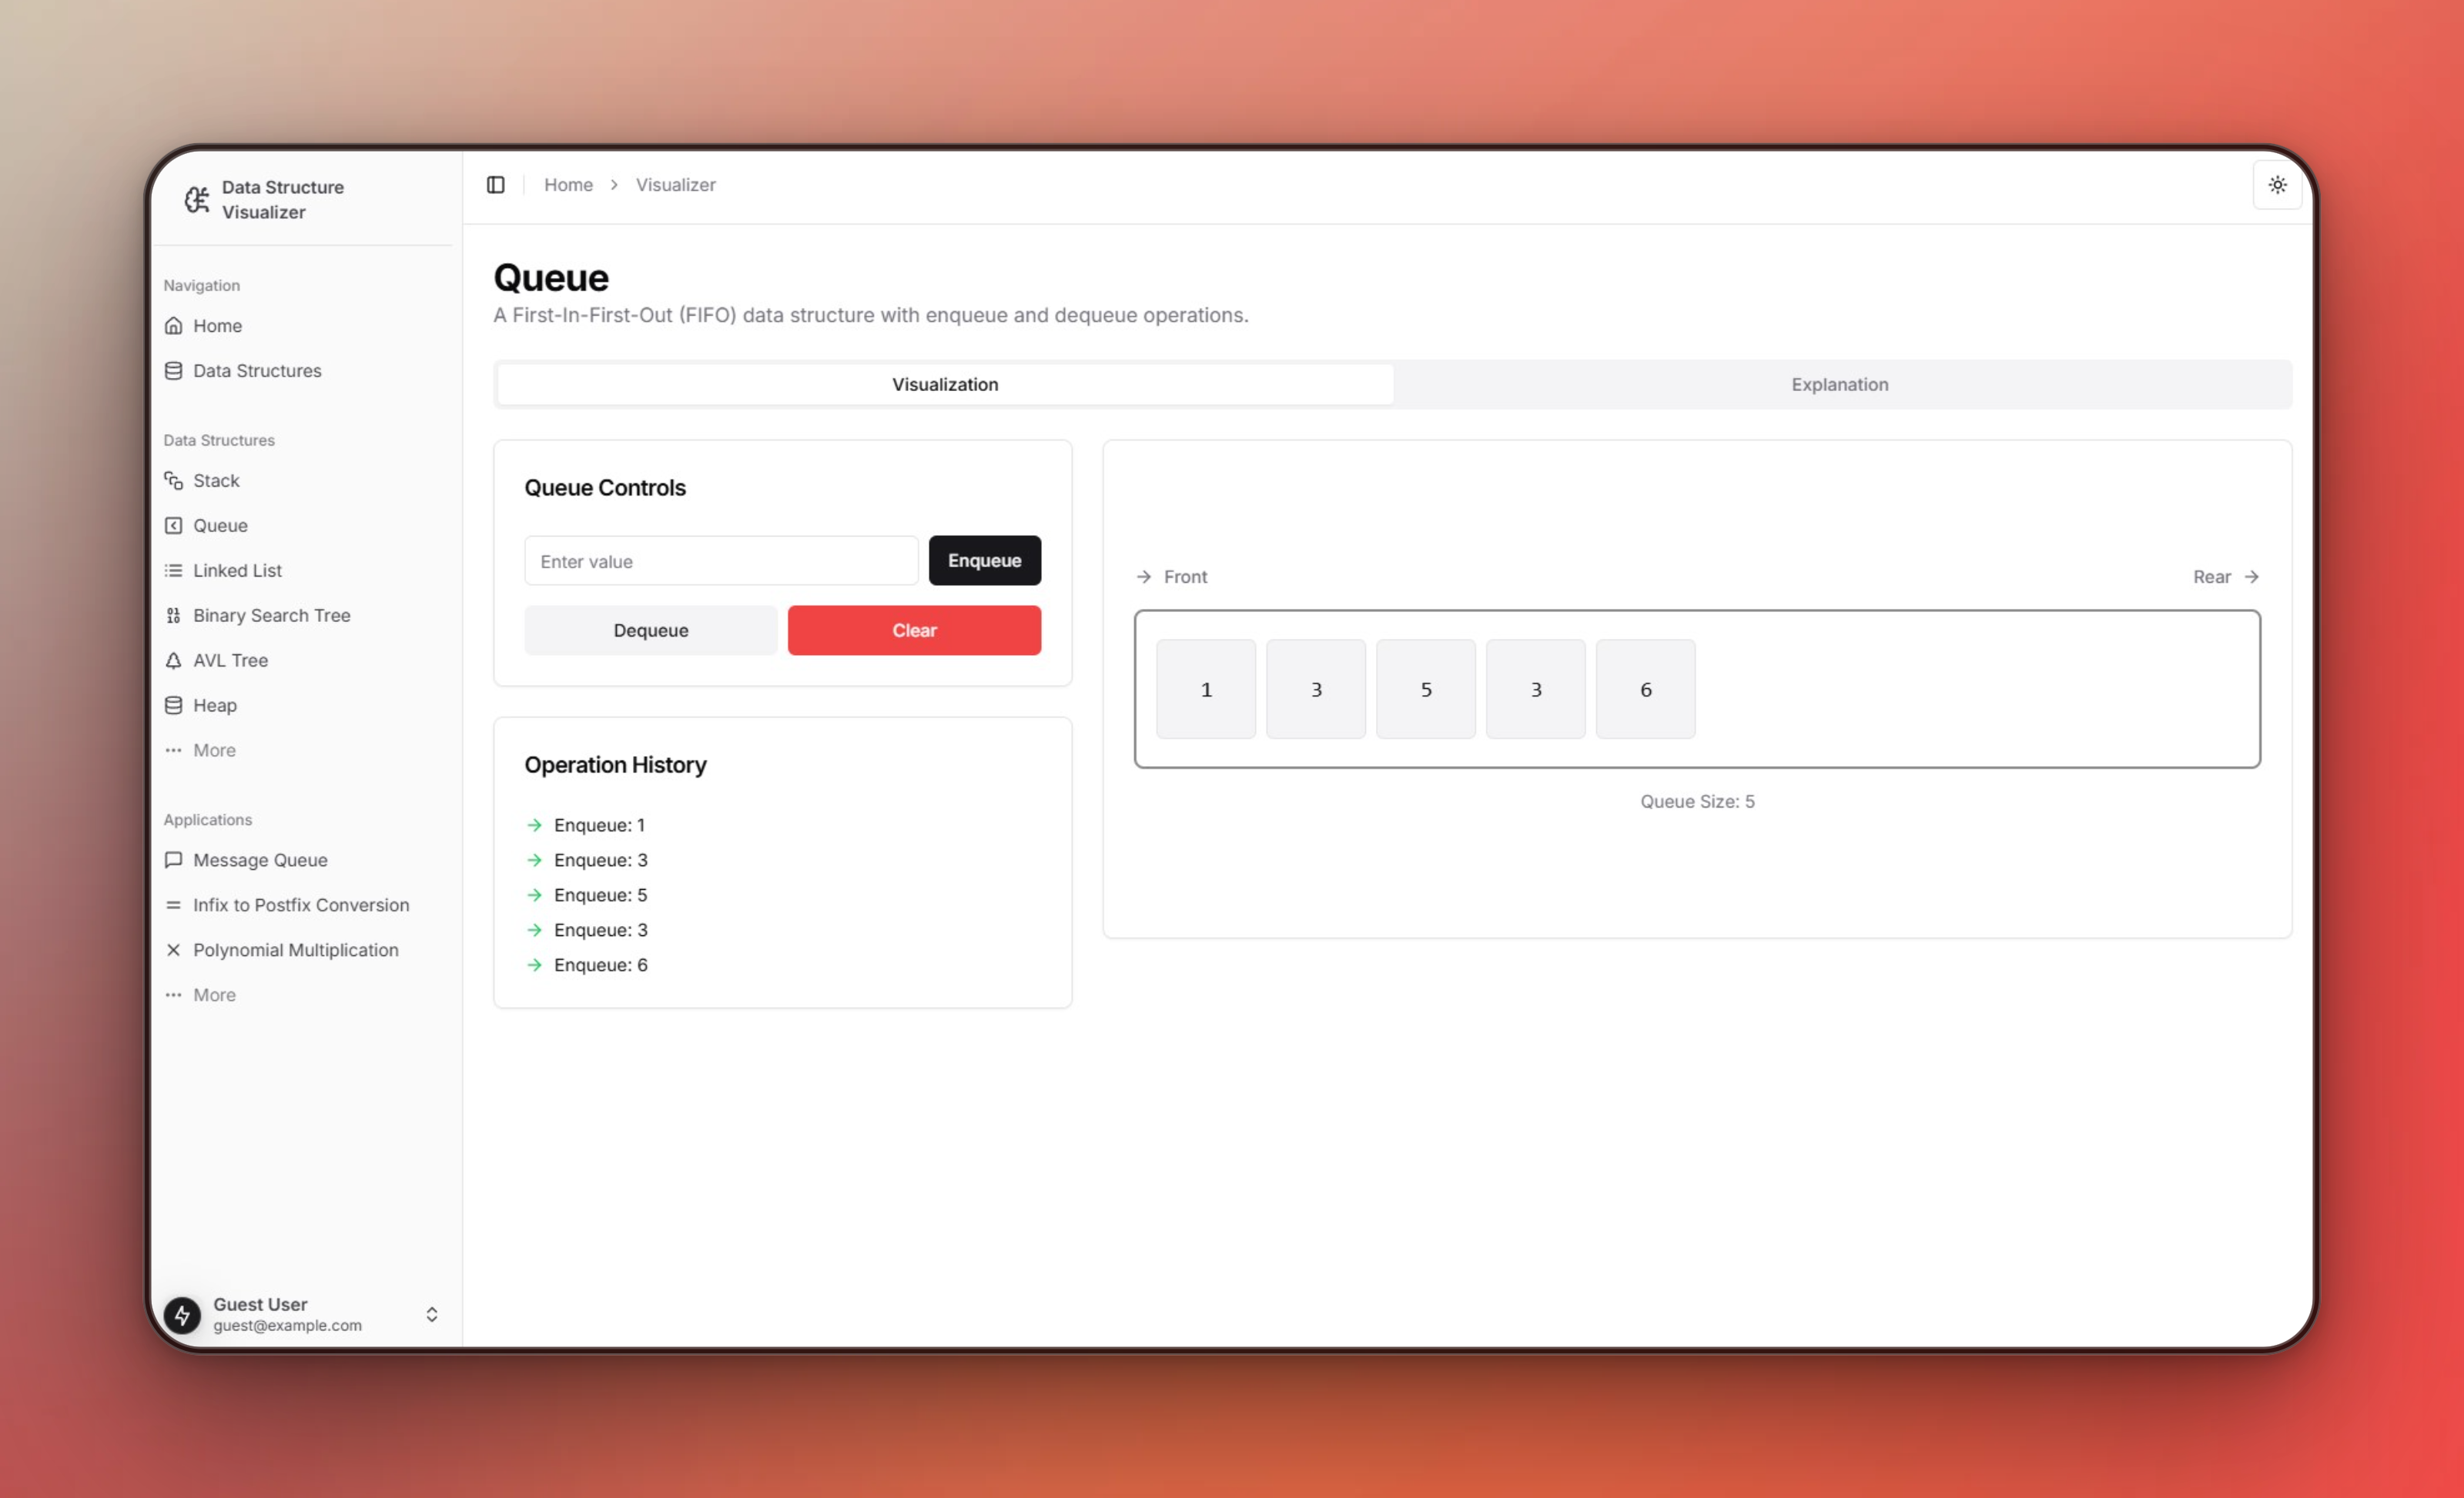Click the Dequeue button
This screenshot has height=1498, width=2464.
coord(650,631)
